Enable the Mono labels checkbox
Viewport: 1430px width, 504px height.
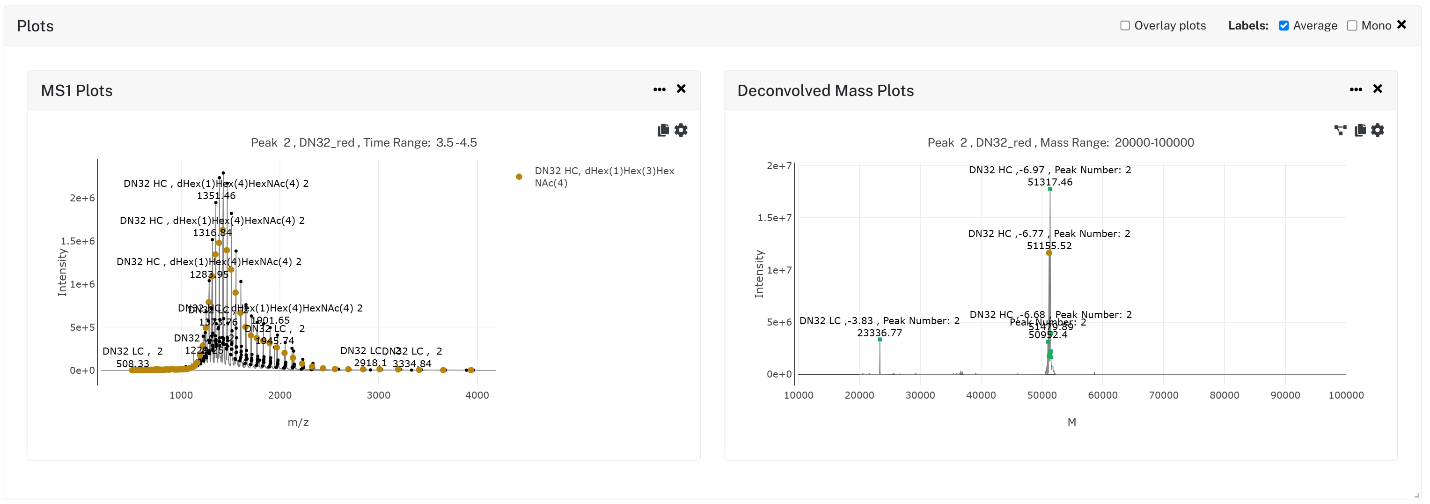coord(1352,26)
